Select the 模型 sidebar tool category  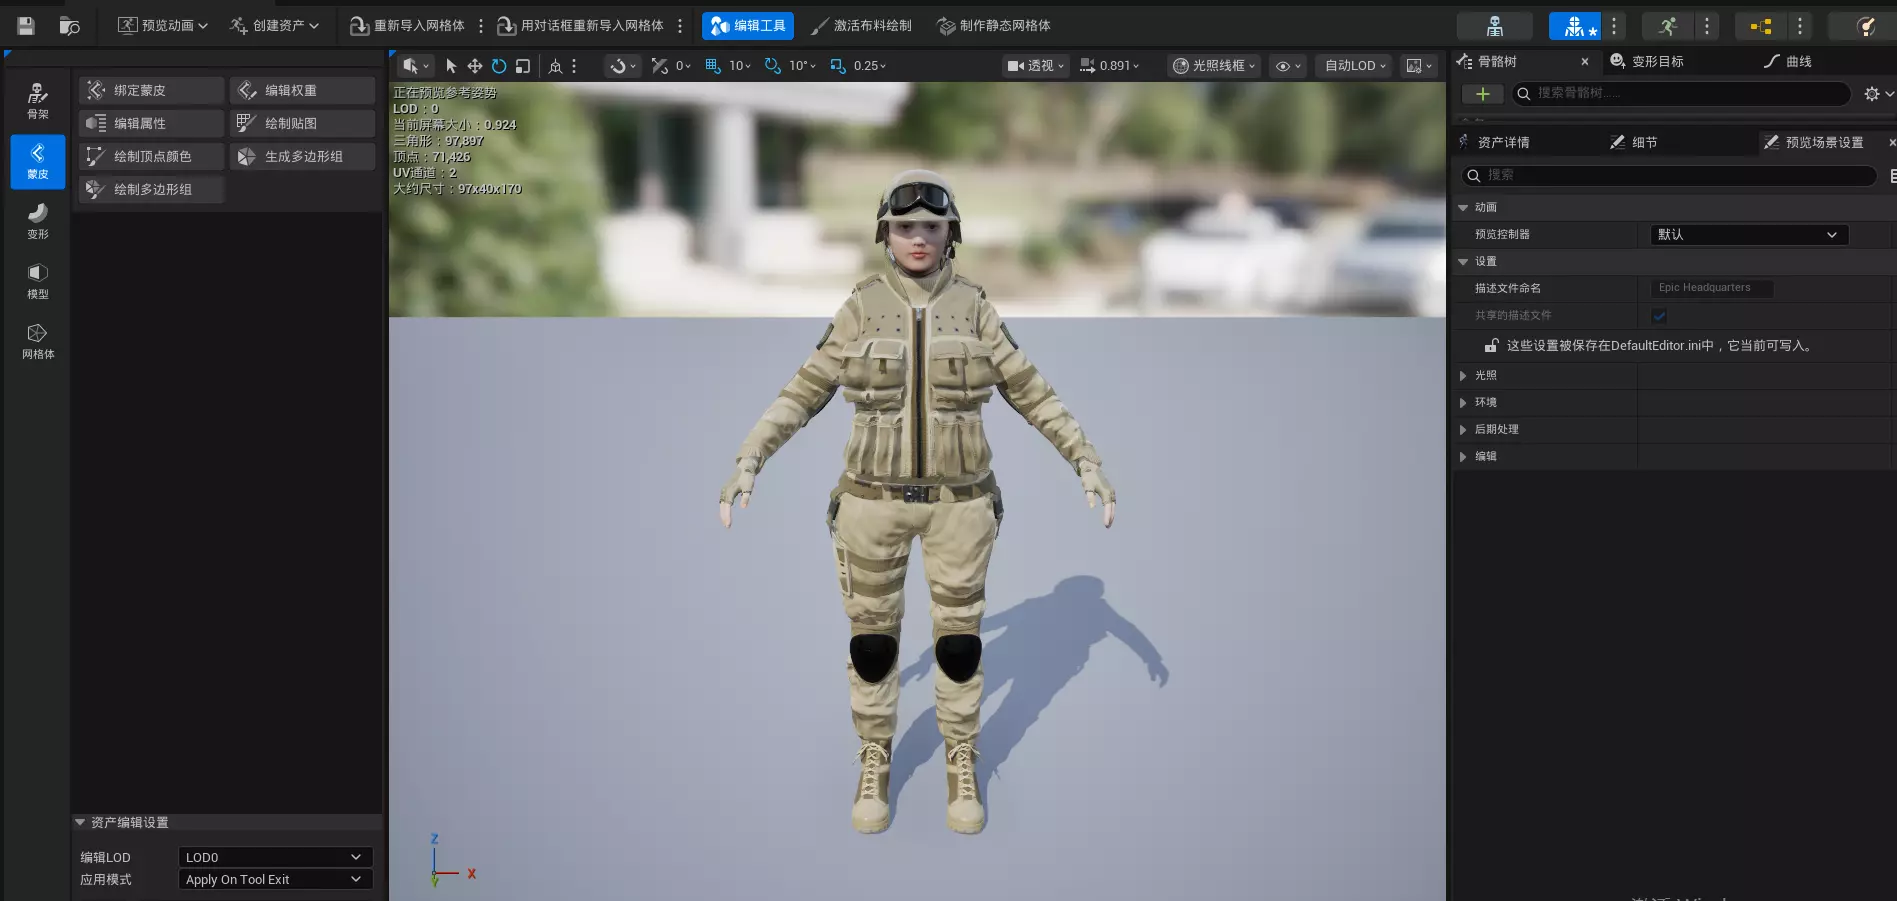point(38,281)
